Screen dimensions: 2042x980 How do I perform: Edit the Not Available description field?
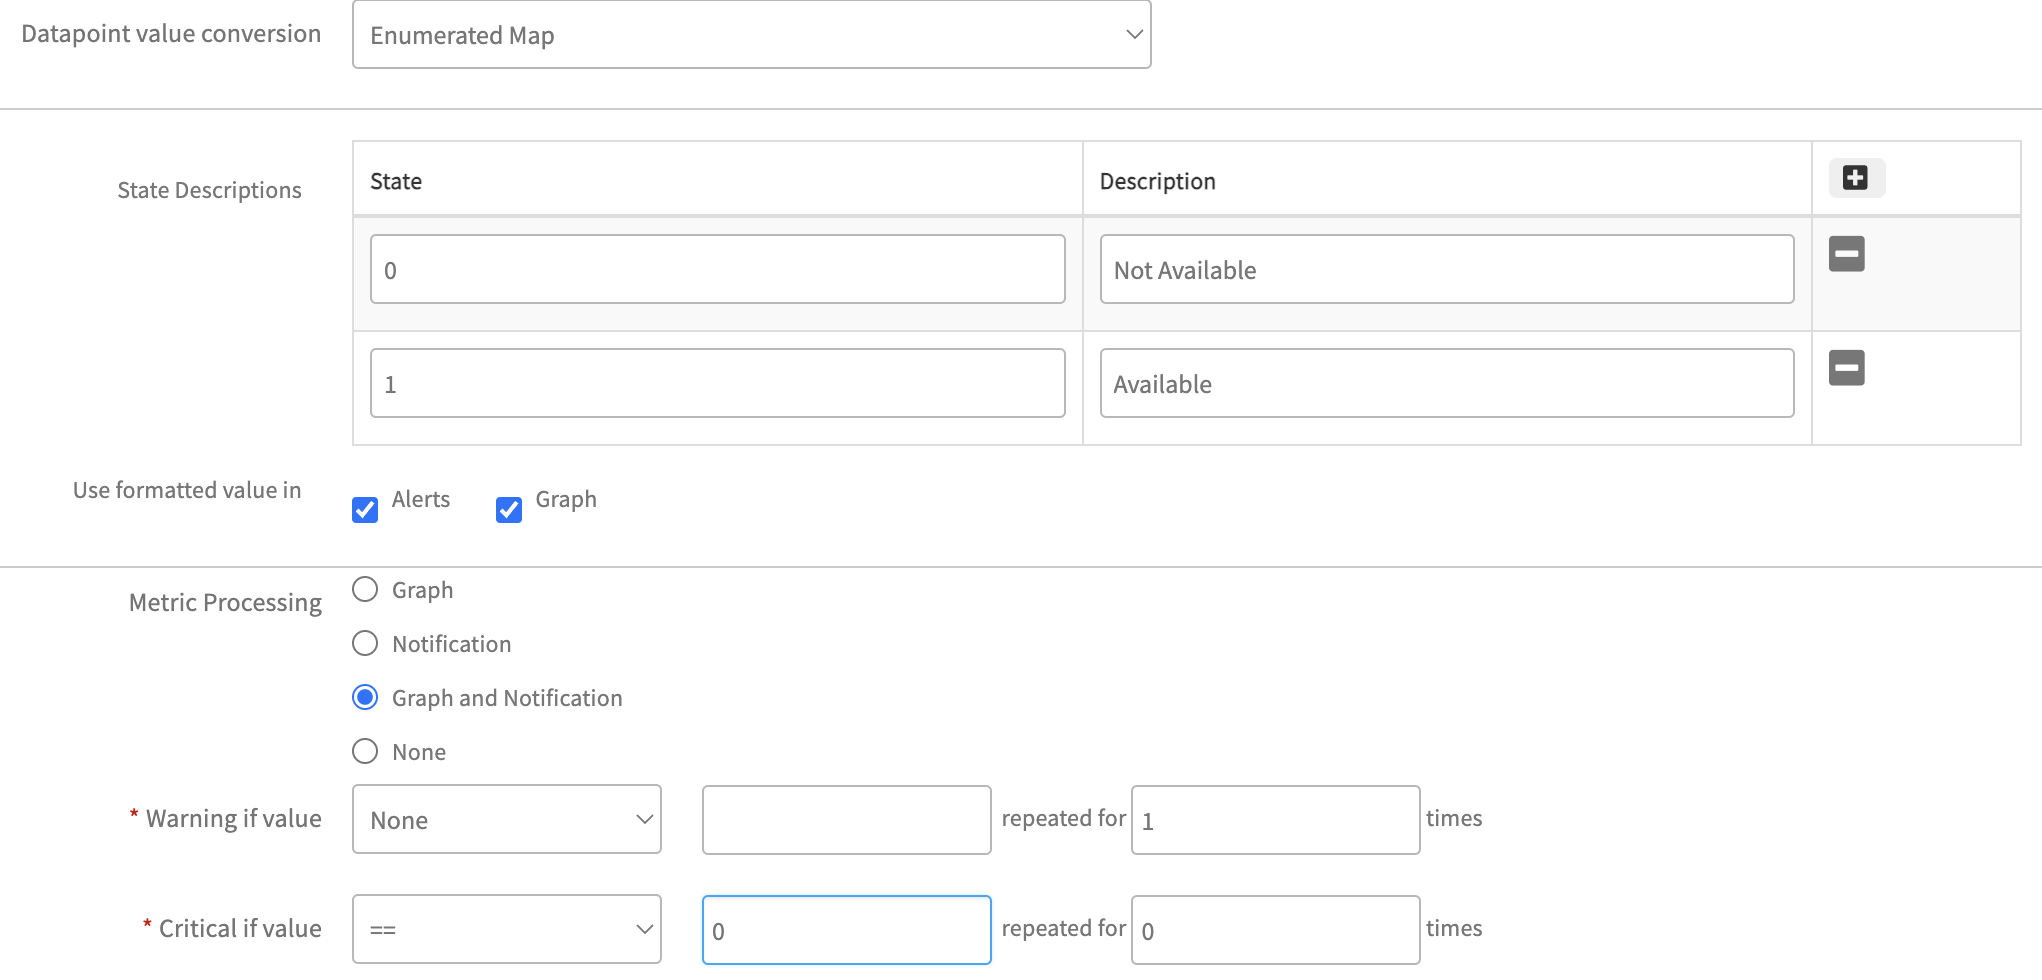tap(1446, 270)
